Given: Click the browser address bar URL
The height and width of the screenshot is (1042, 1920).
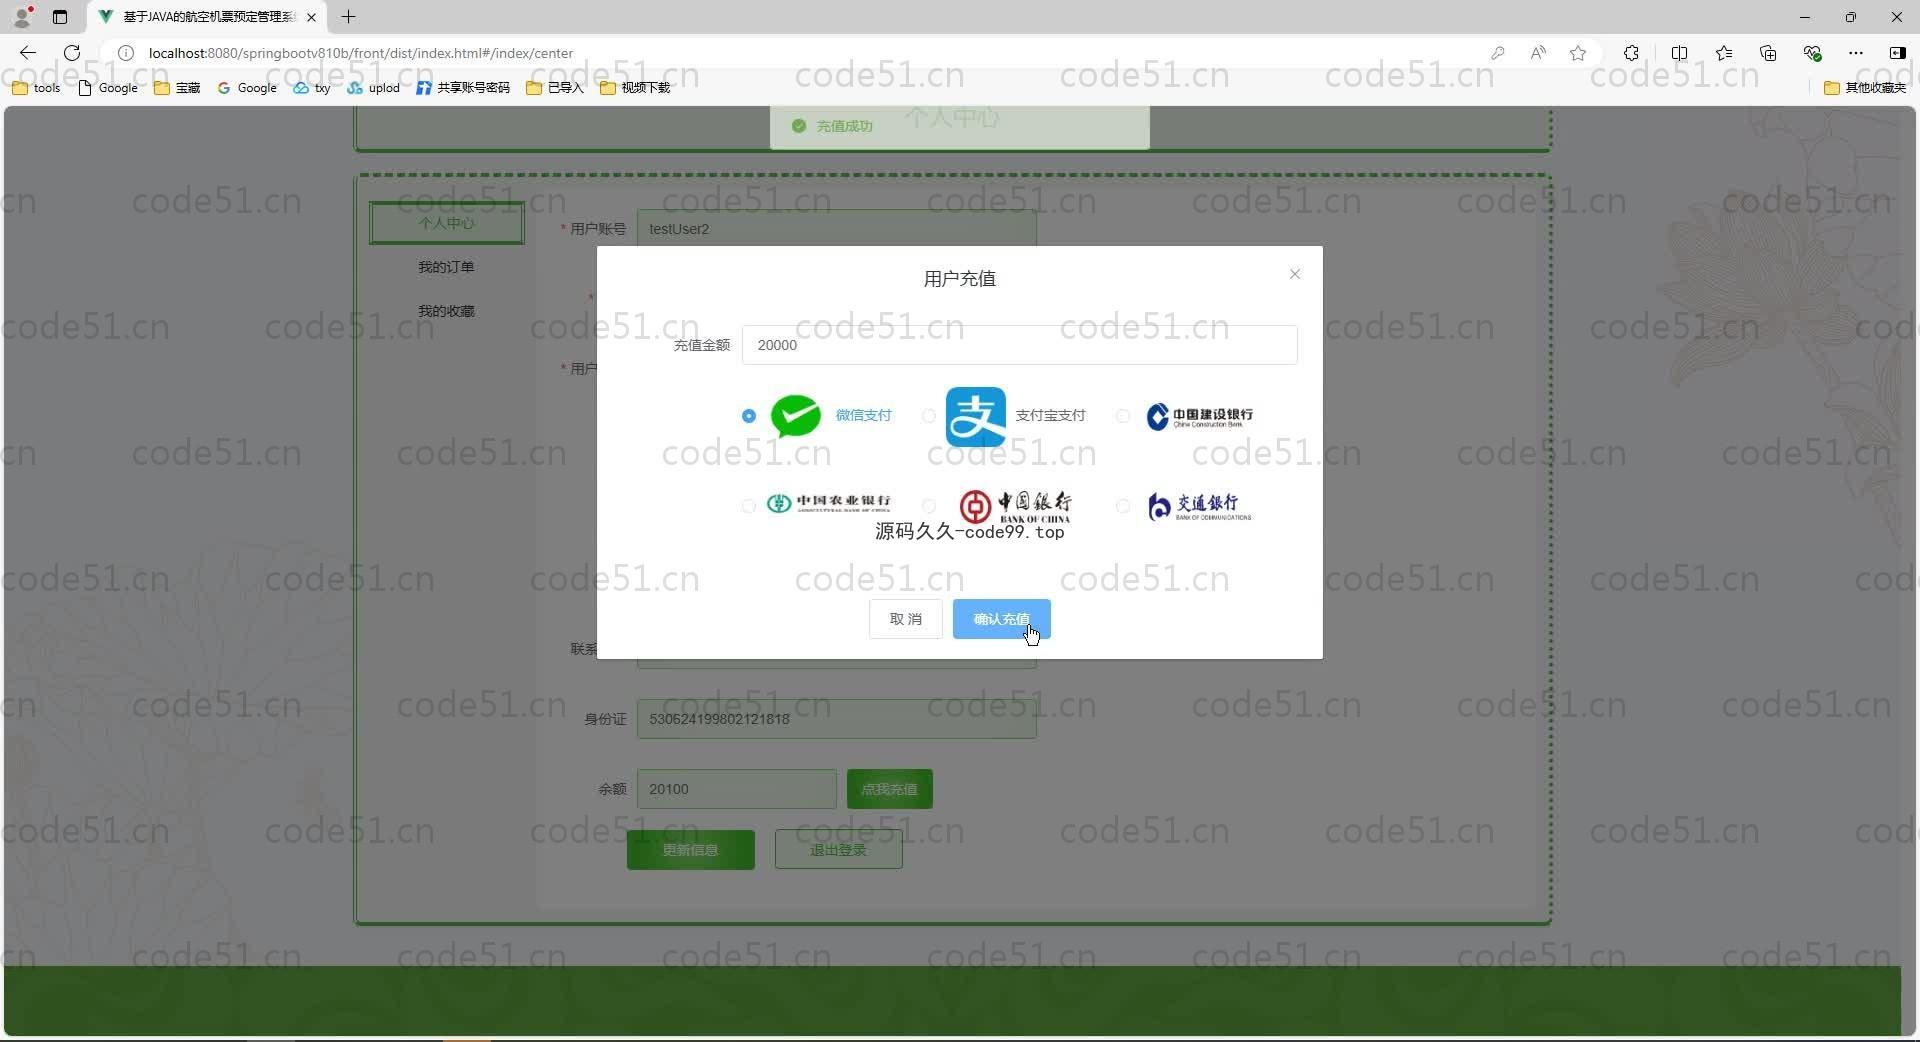Looking at the screenshot, I should point(361,53).
